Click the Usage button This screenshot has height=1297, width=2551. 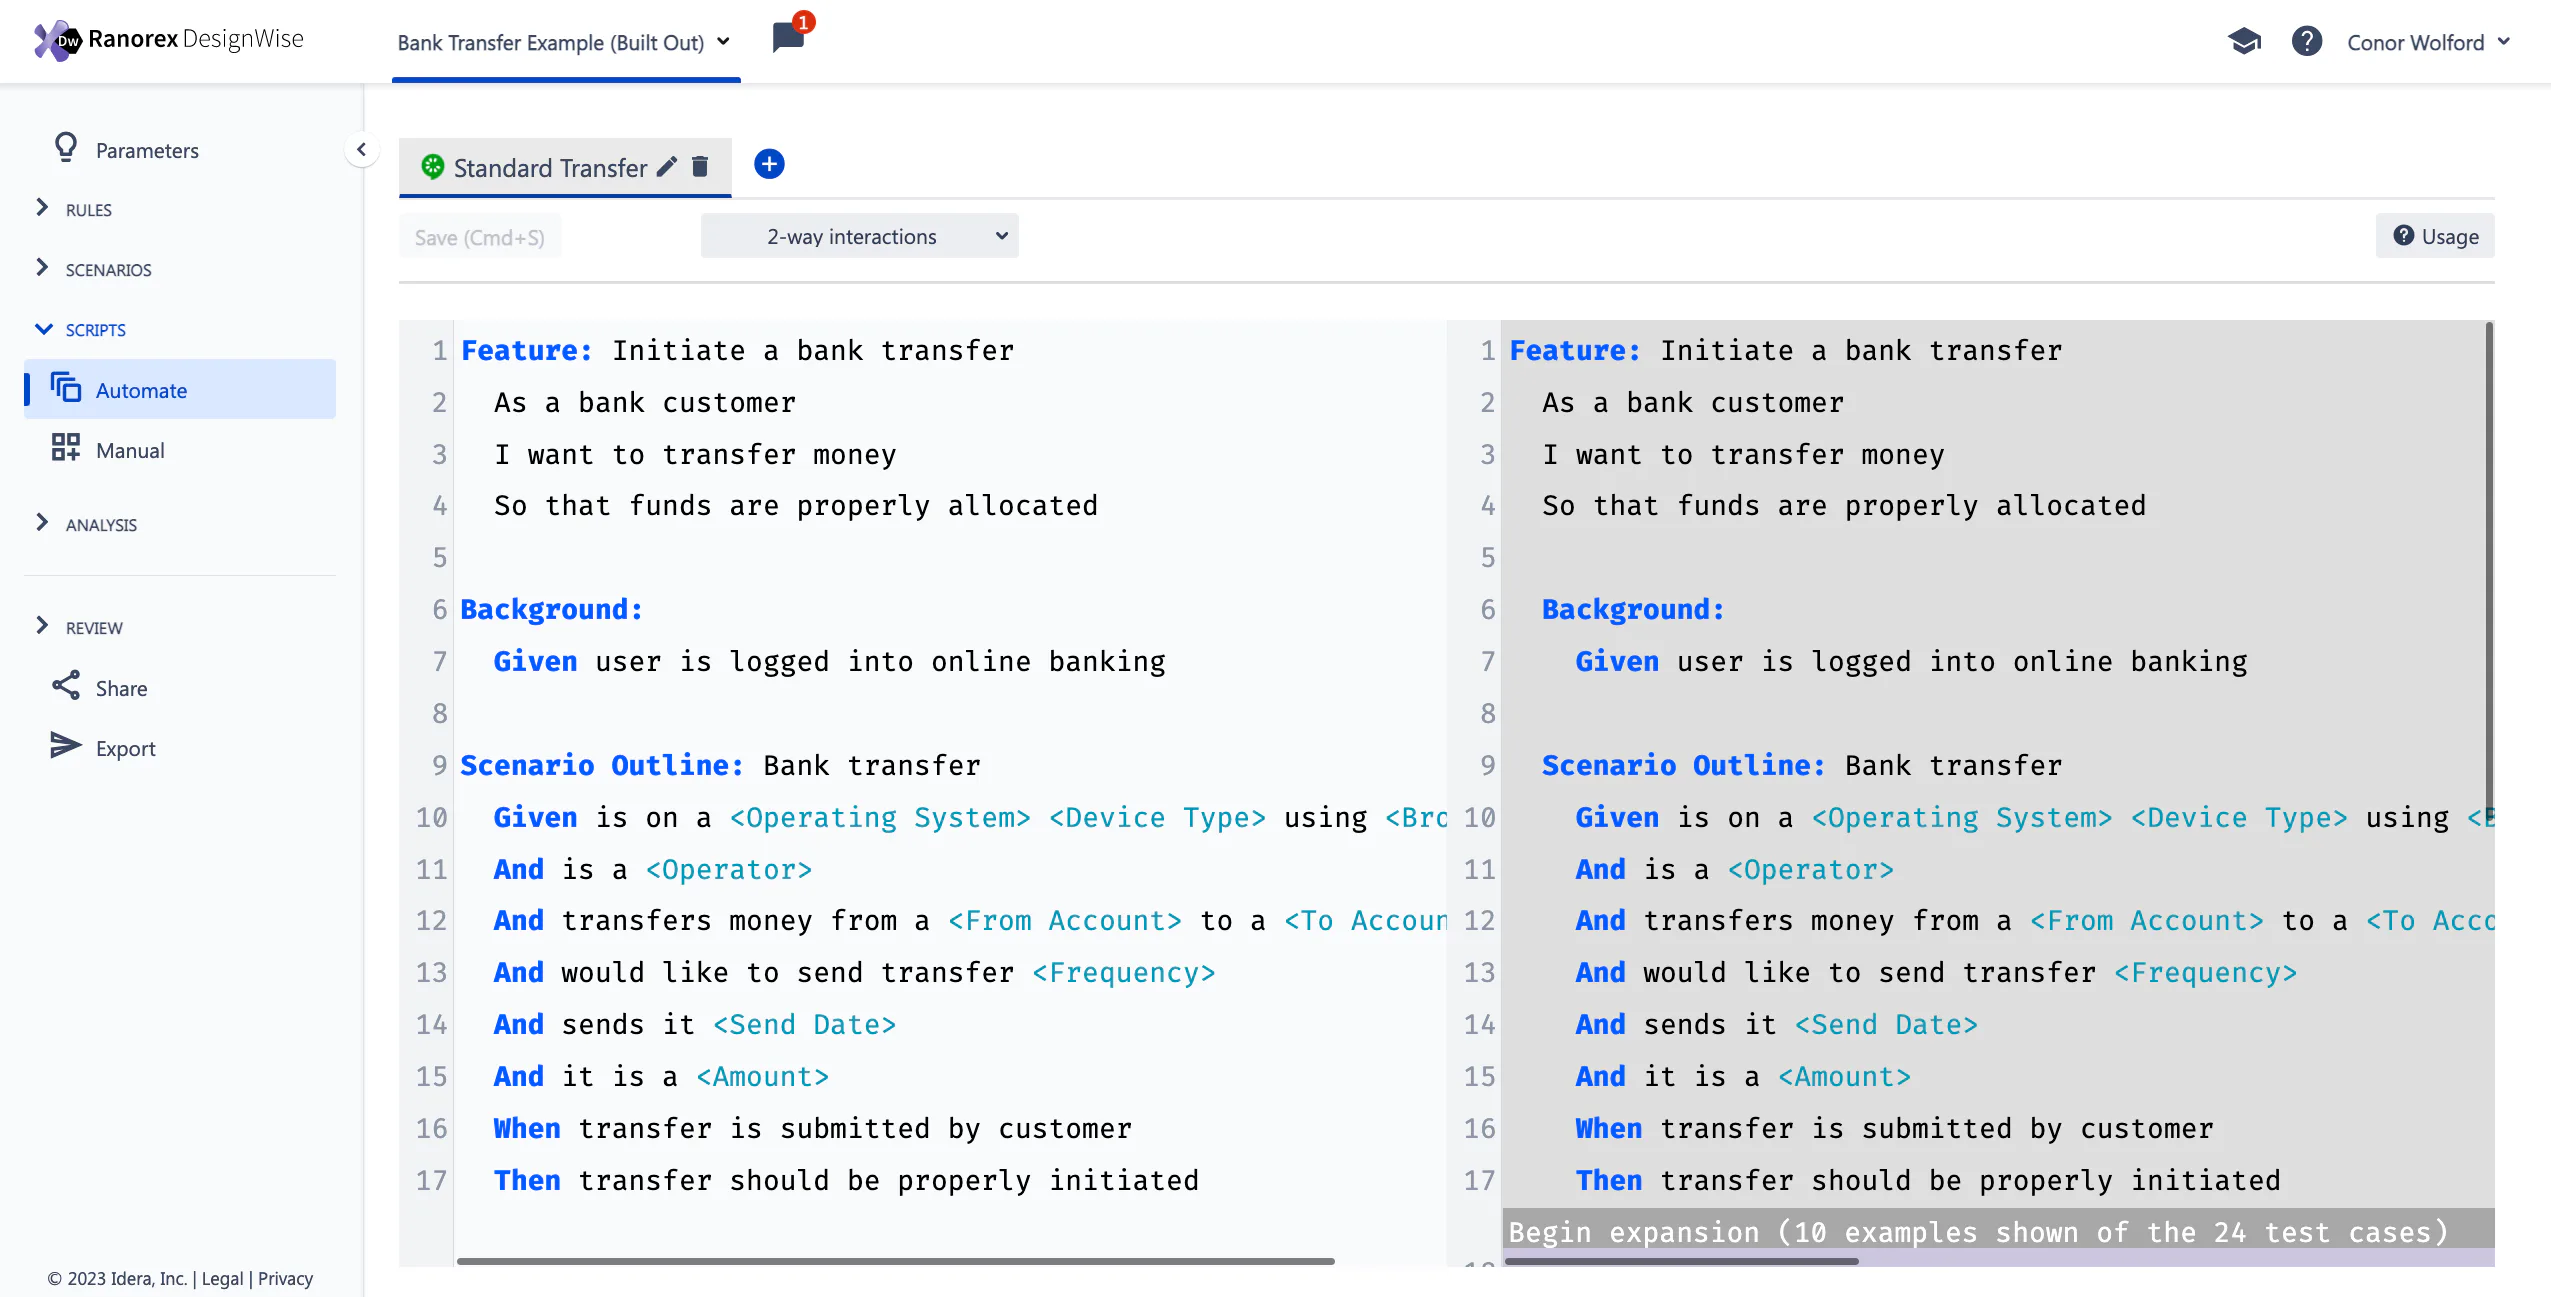[2435, 236]
